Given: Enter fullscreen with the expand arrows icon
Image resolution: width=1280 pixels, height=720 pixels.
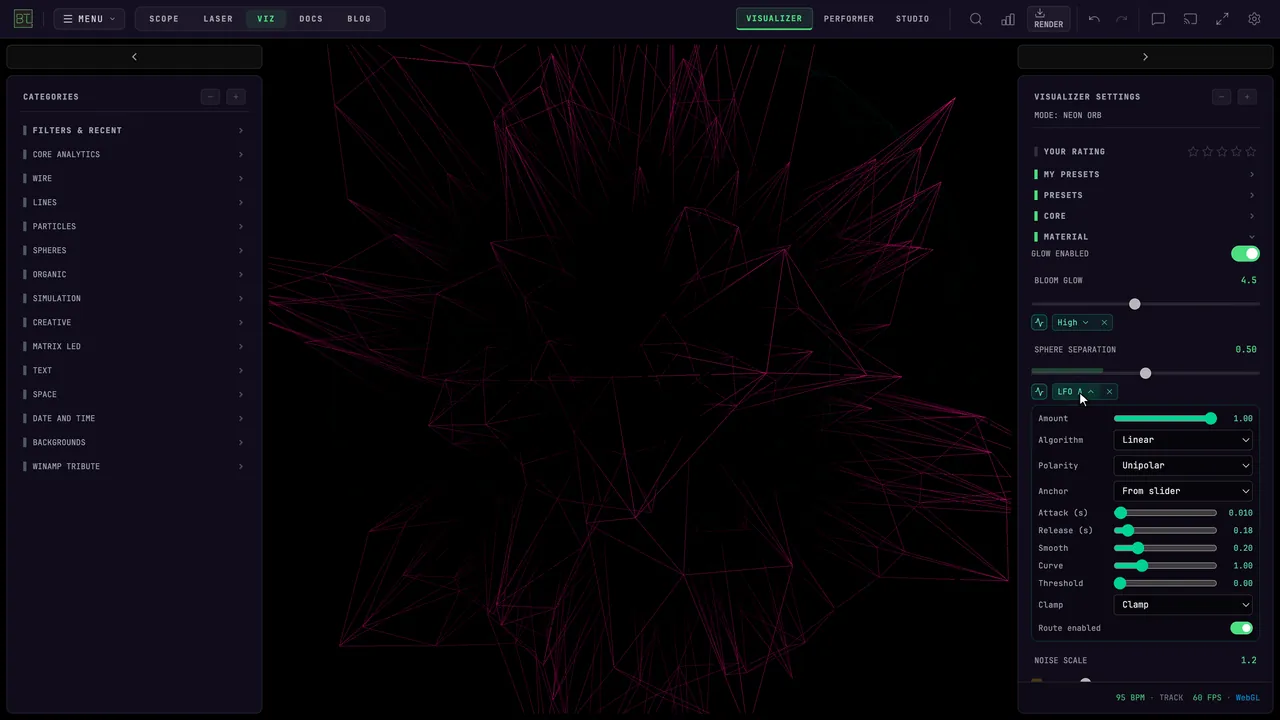Looking at the screenshot, I should [x=1222, y=19].
